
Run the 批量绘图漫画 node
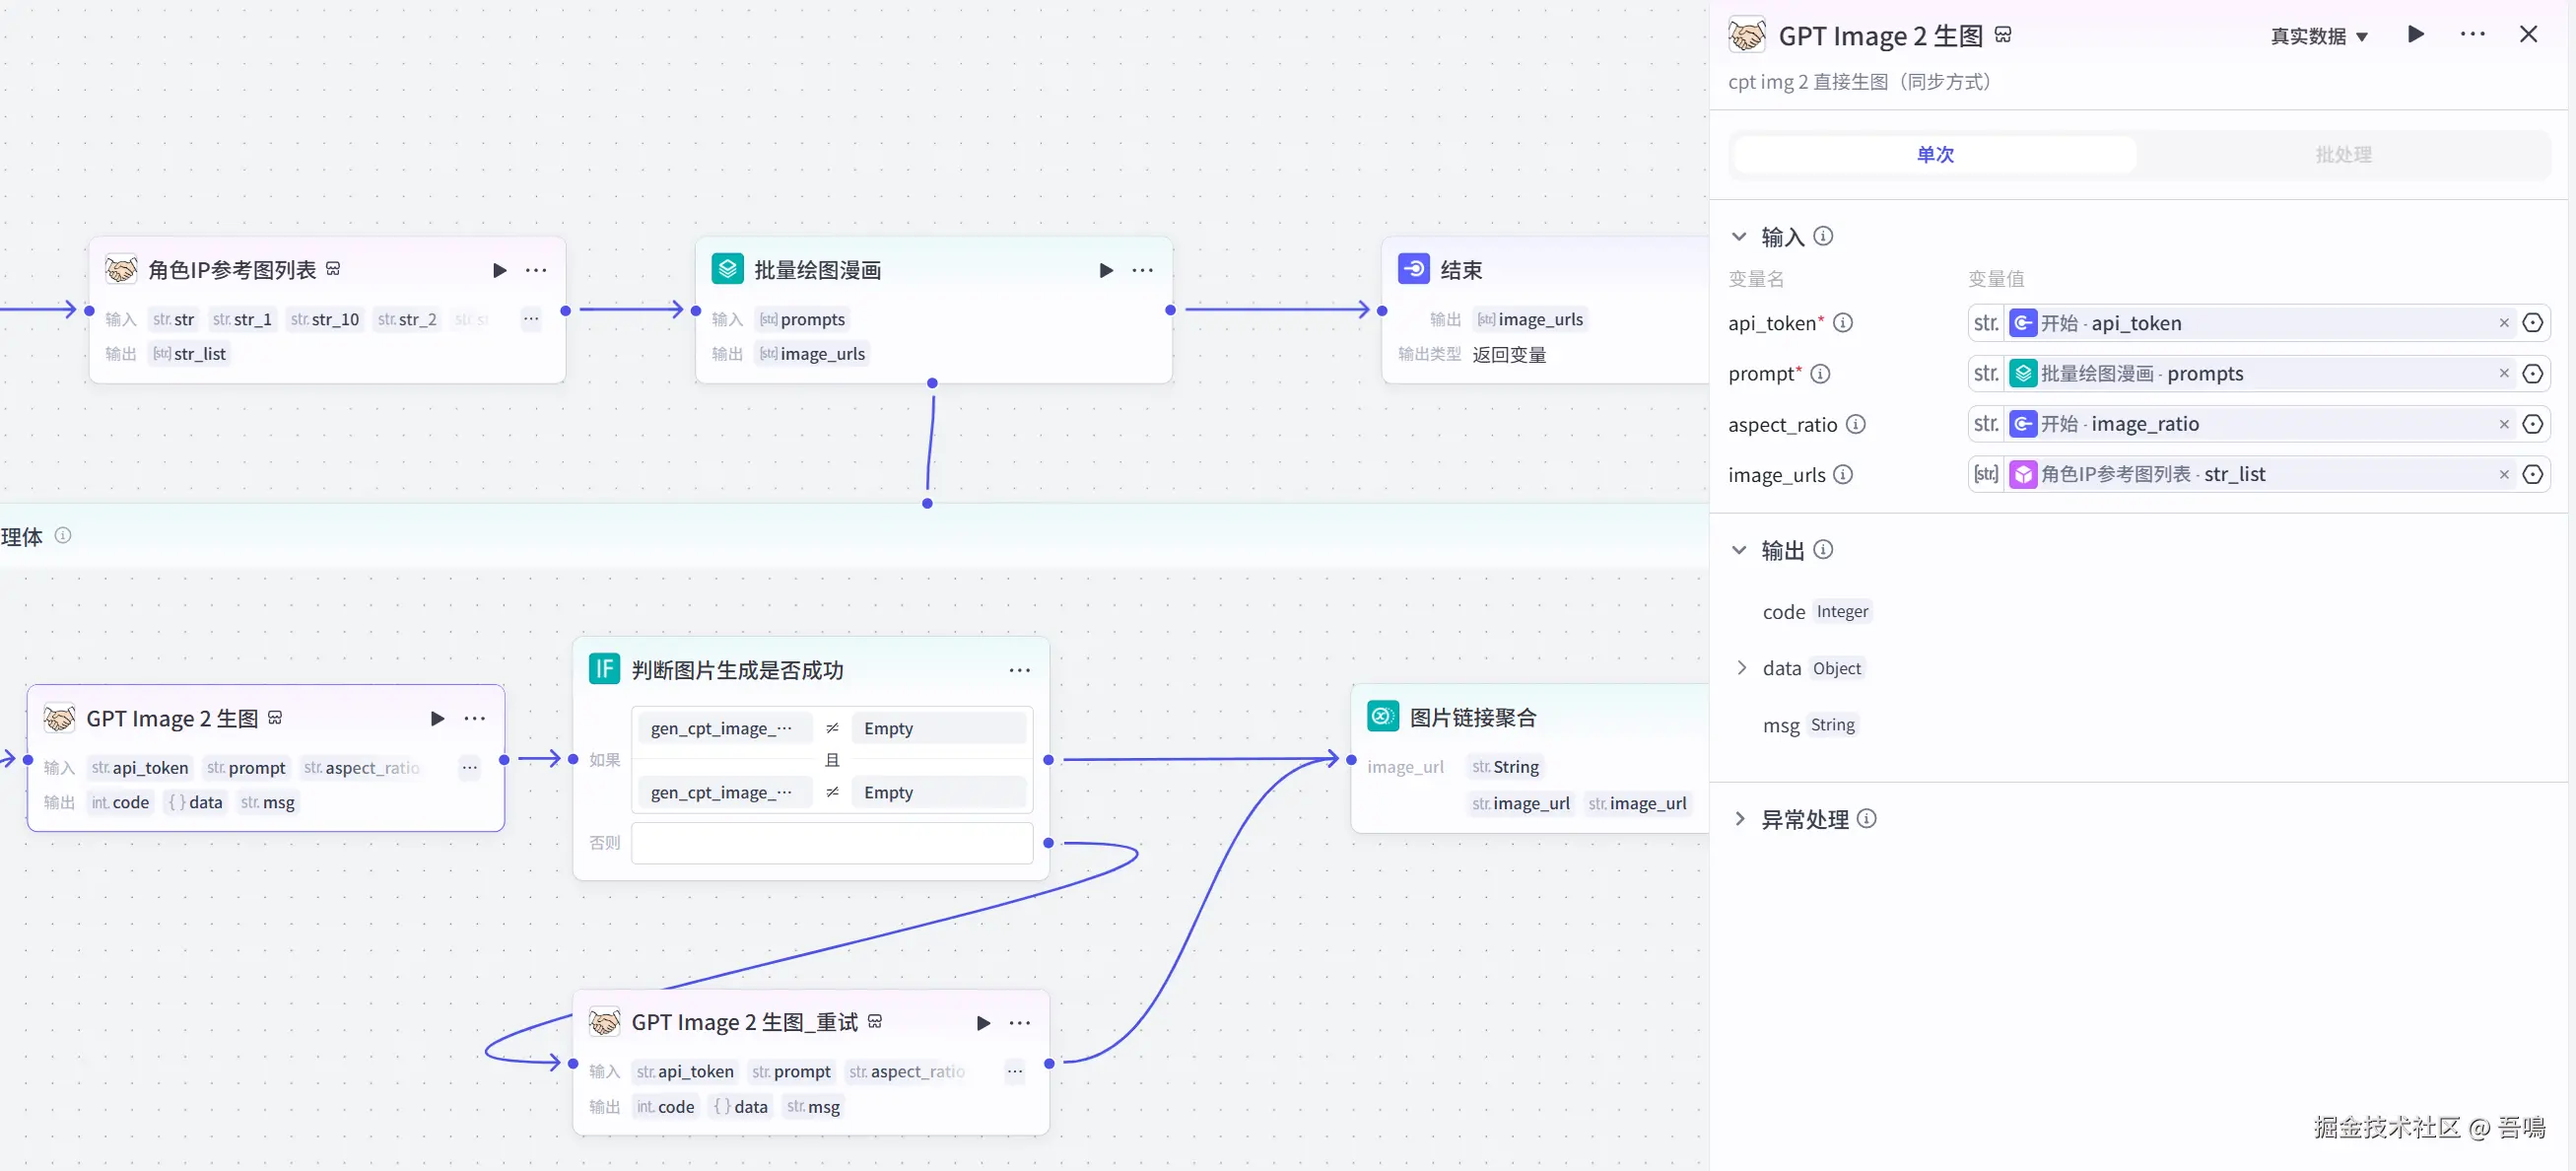1105,270
